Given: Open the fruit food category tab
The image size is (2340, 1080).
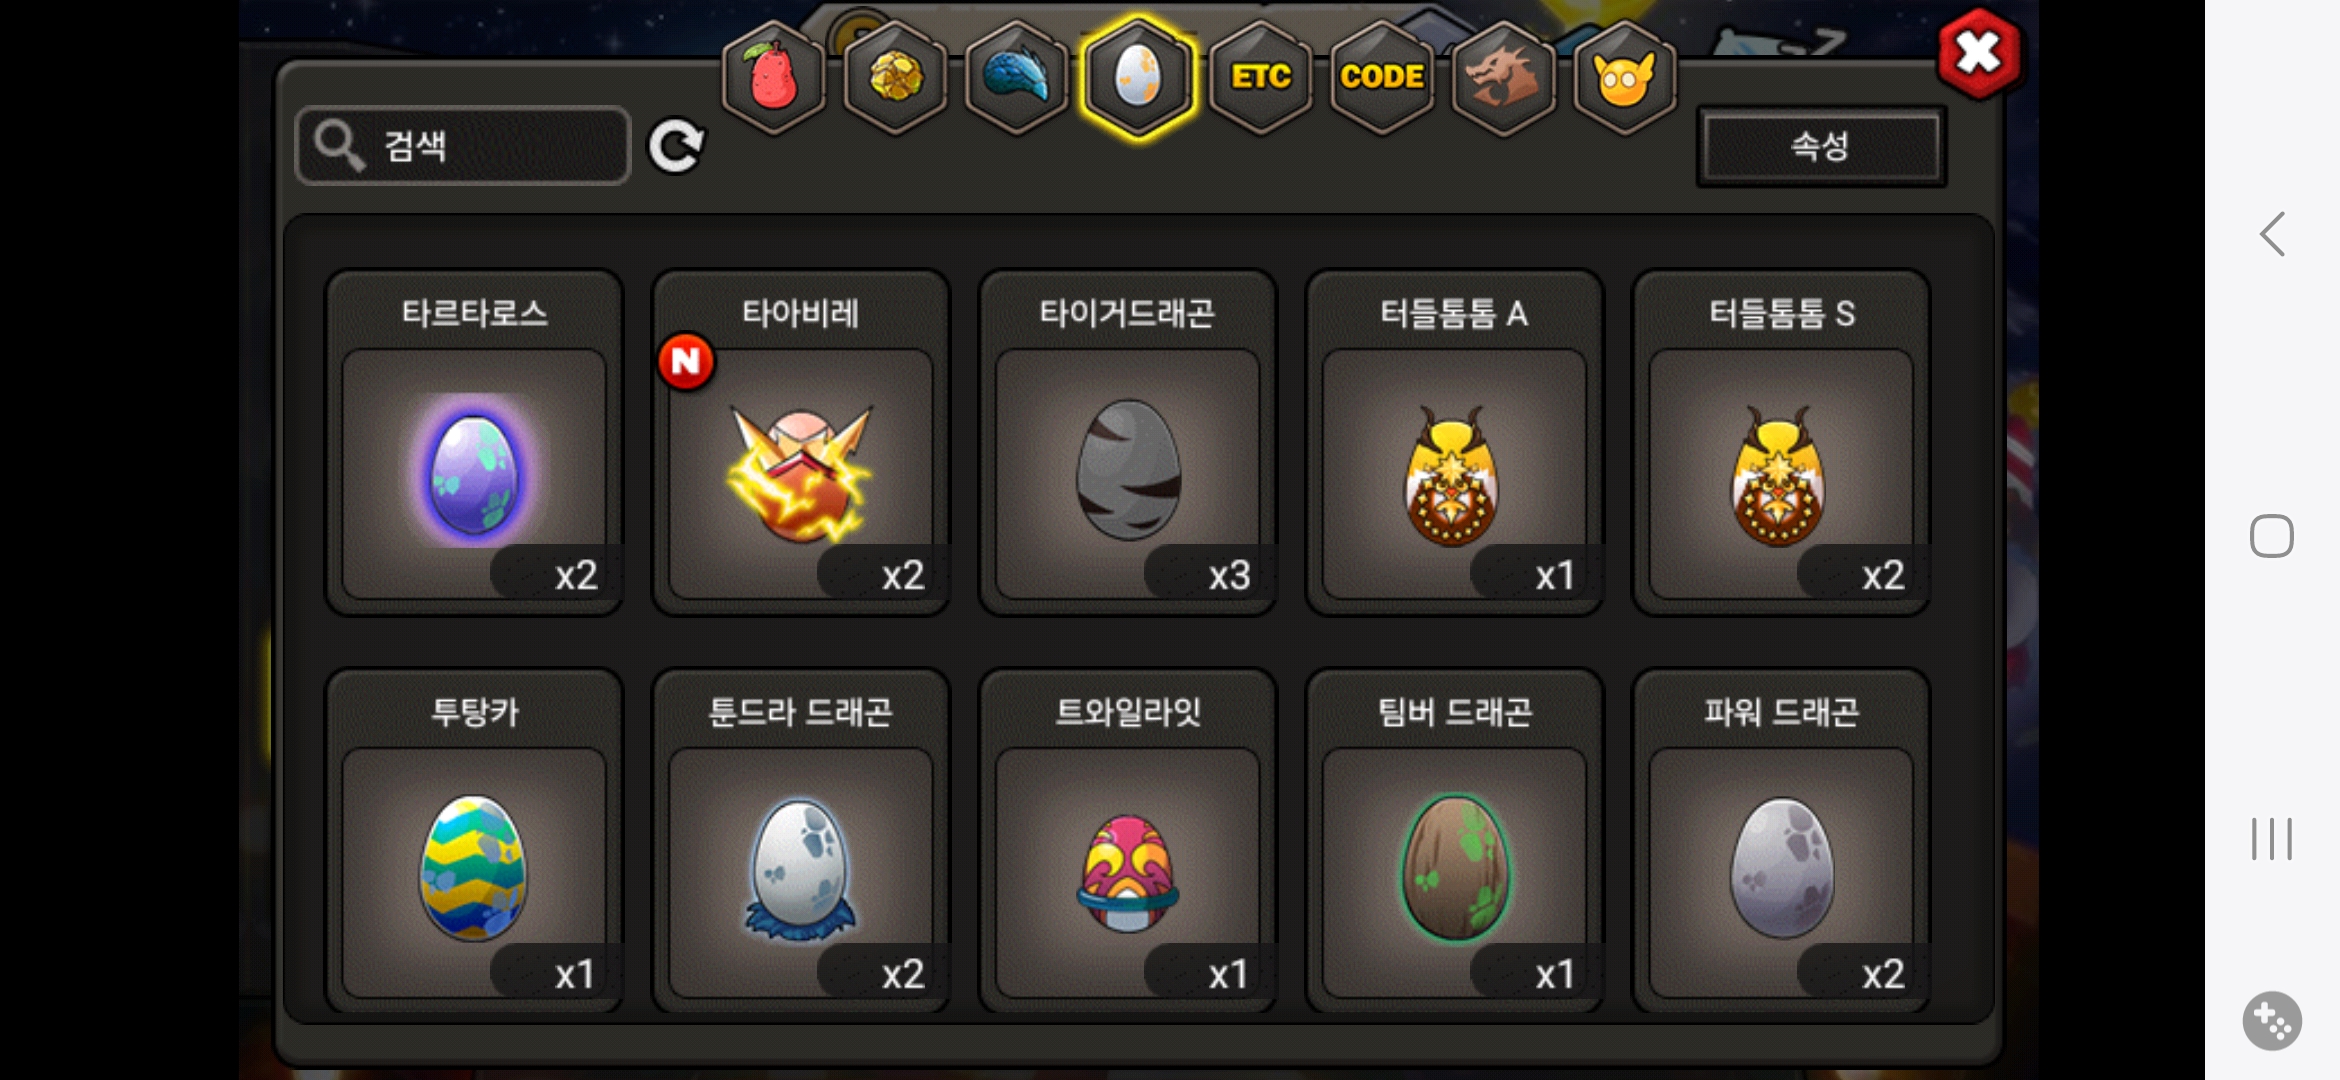Looking at the screenshot, I should [773, 78].
